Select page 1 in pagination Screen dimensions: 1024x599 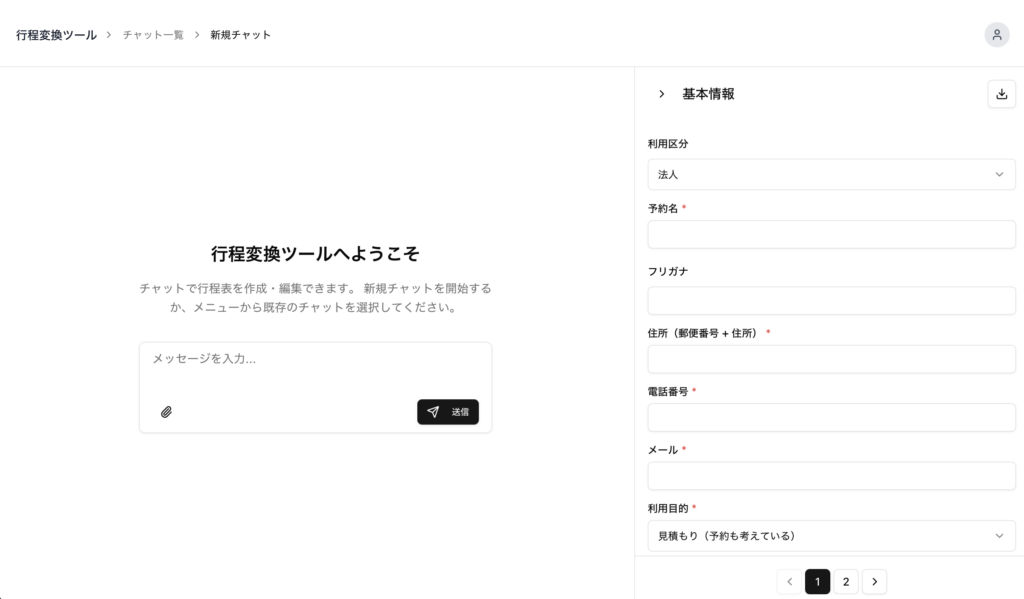(817, 582)
